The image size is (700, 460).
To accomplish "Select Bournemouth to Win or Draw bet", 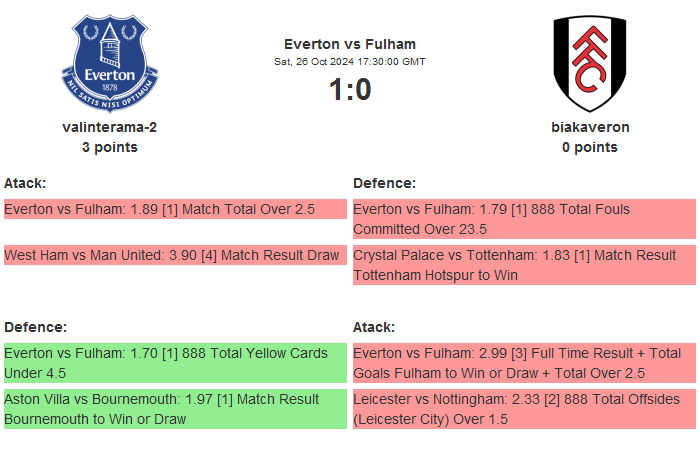I will pyautogui.click(x=175, y=409).
